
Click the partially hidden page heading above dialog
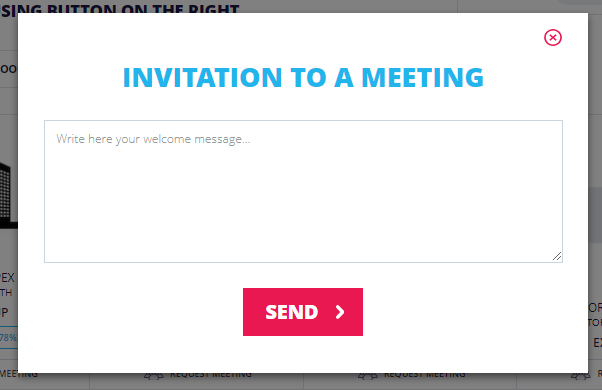[119, 9]
